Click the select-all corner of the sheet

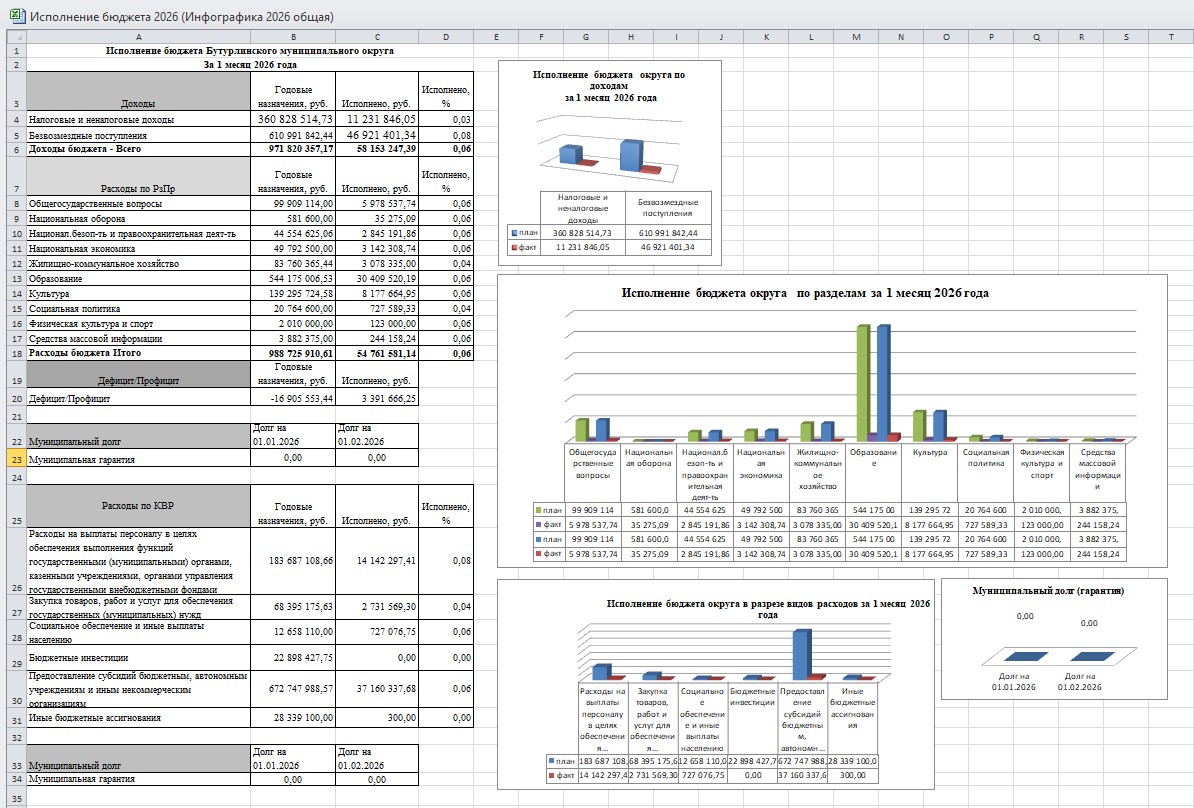tap(16, 37)
